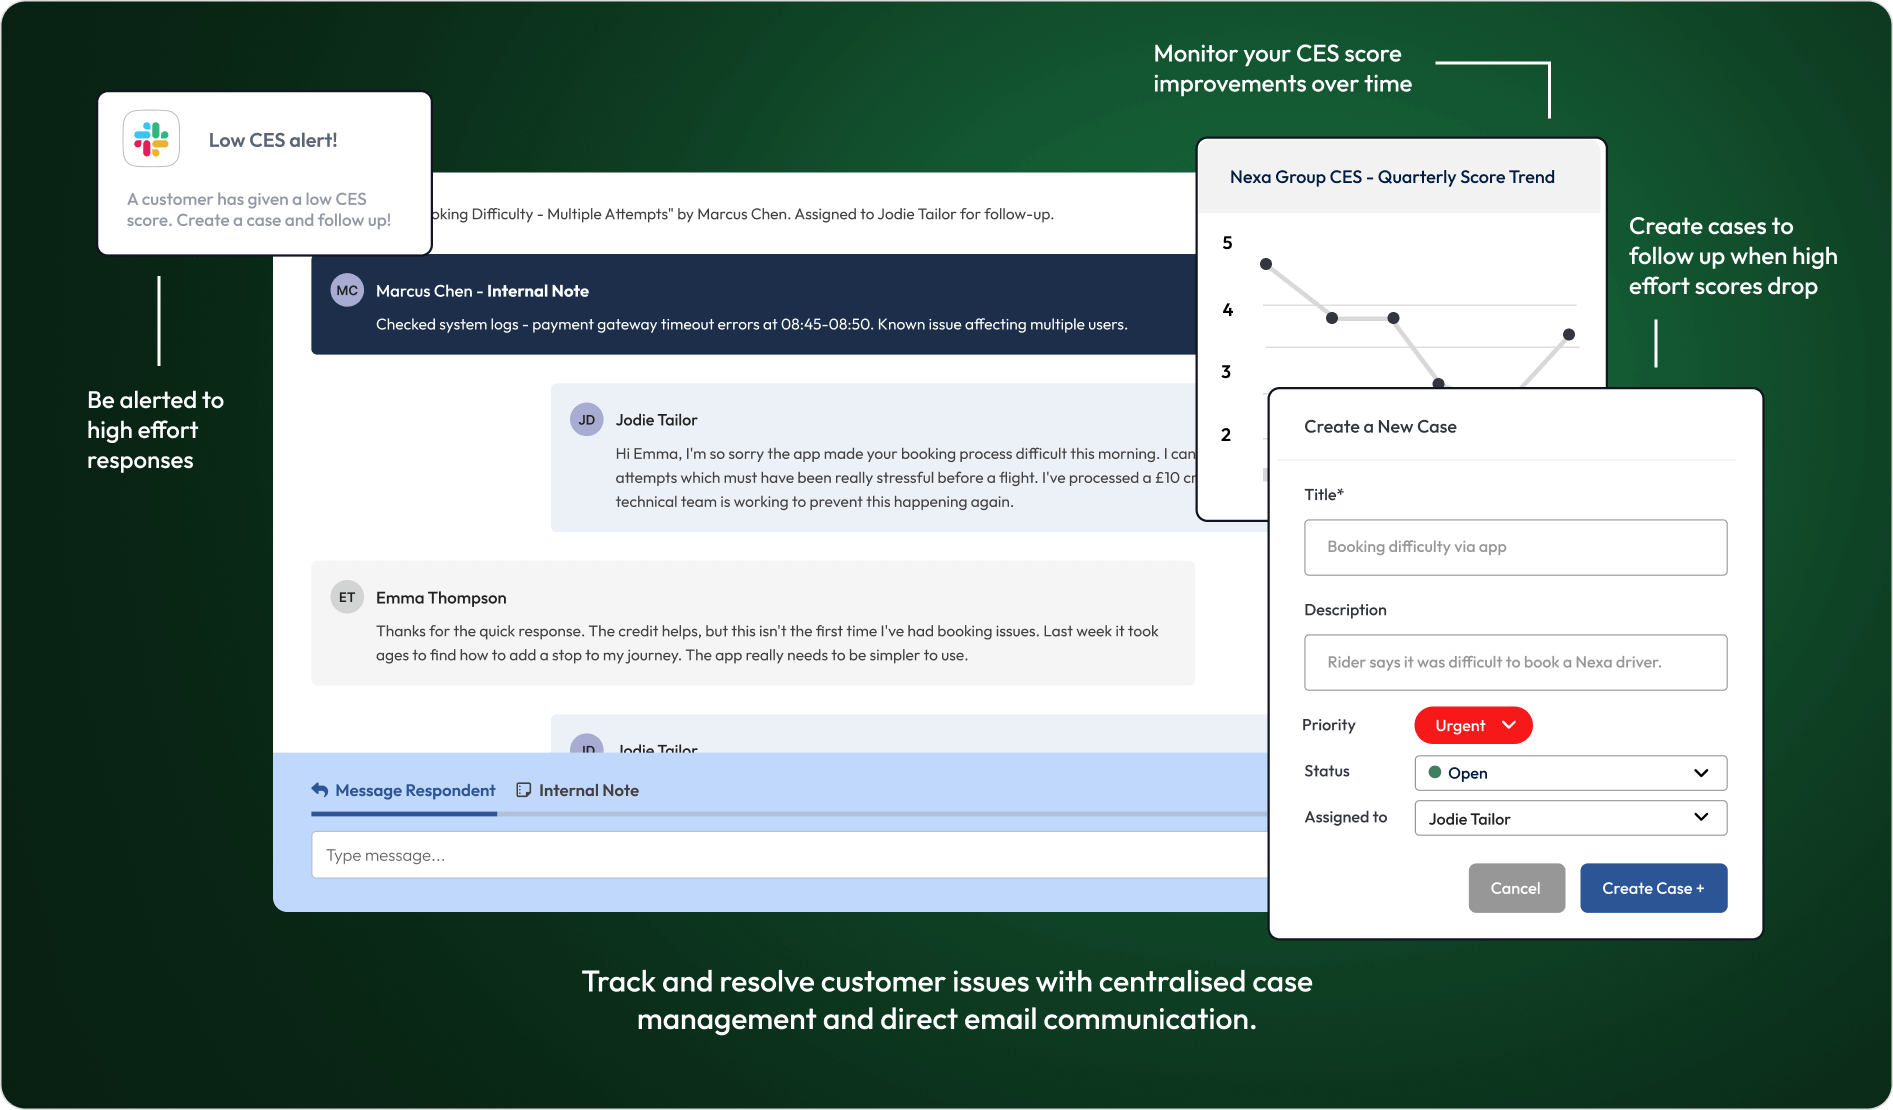Viewport: 1893px width, 1110px height.
Task: Expand the Assigned to dropdown chevron
Action: pyautogui.click(x=1700, y=818)
